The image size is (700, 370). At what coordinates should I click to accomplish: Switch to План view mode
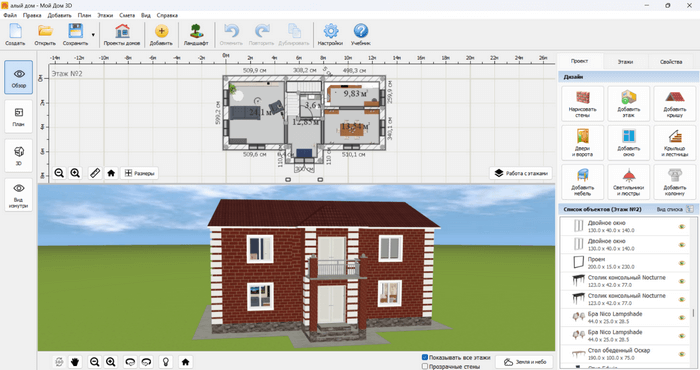pos(18,116)
